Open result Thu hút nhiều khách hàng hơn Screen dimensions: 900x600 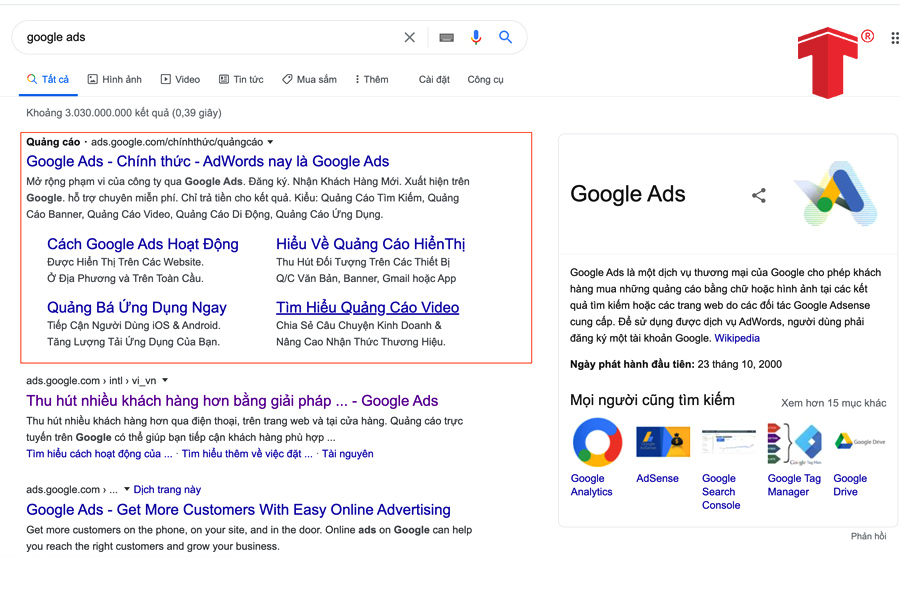(232, 401)
